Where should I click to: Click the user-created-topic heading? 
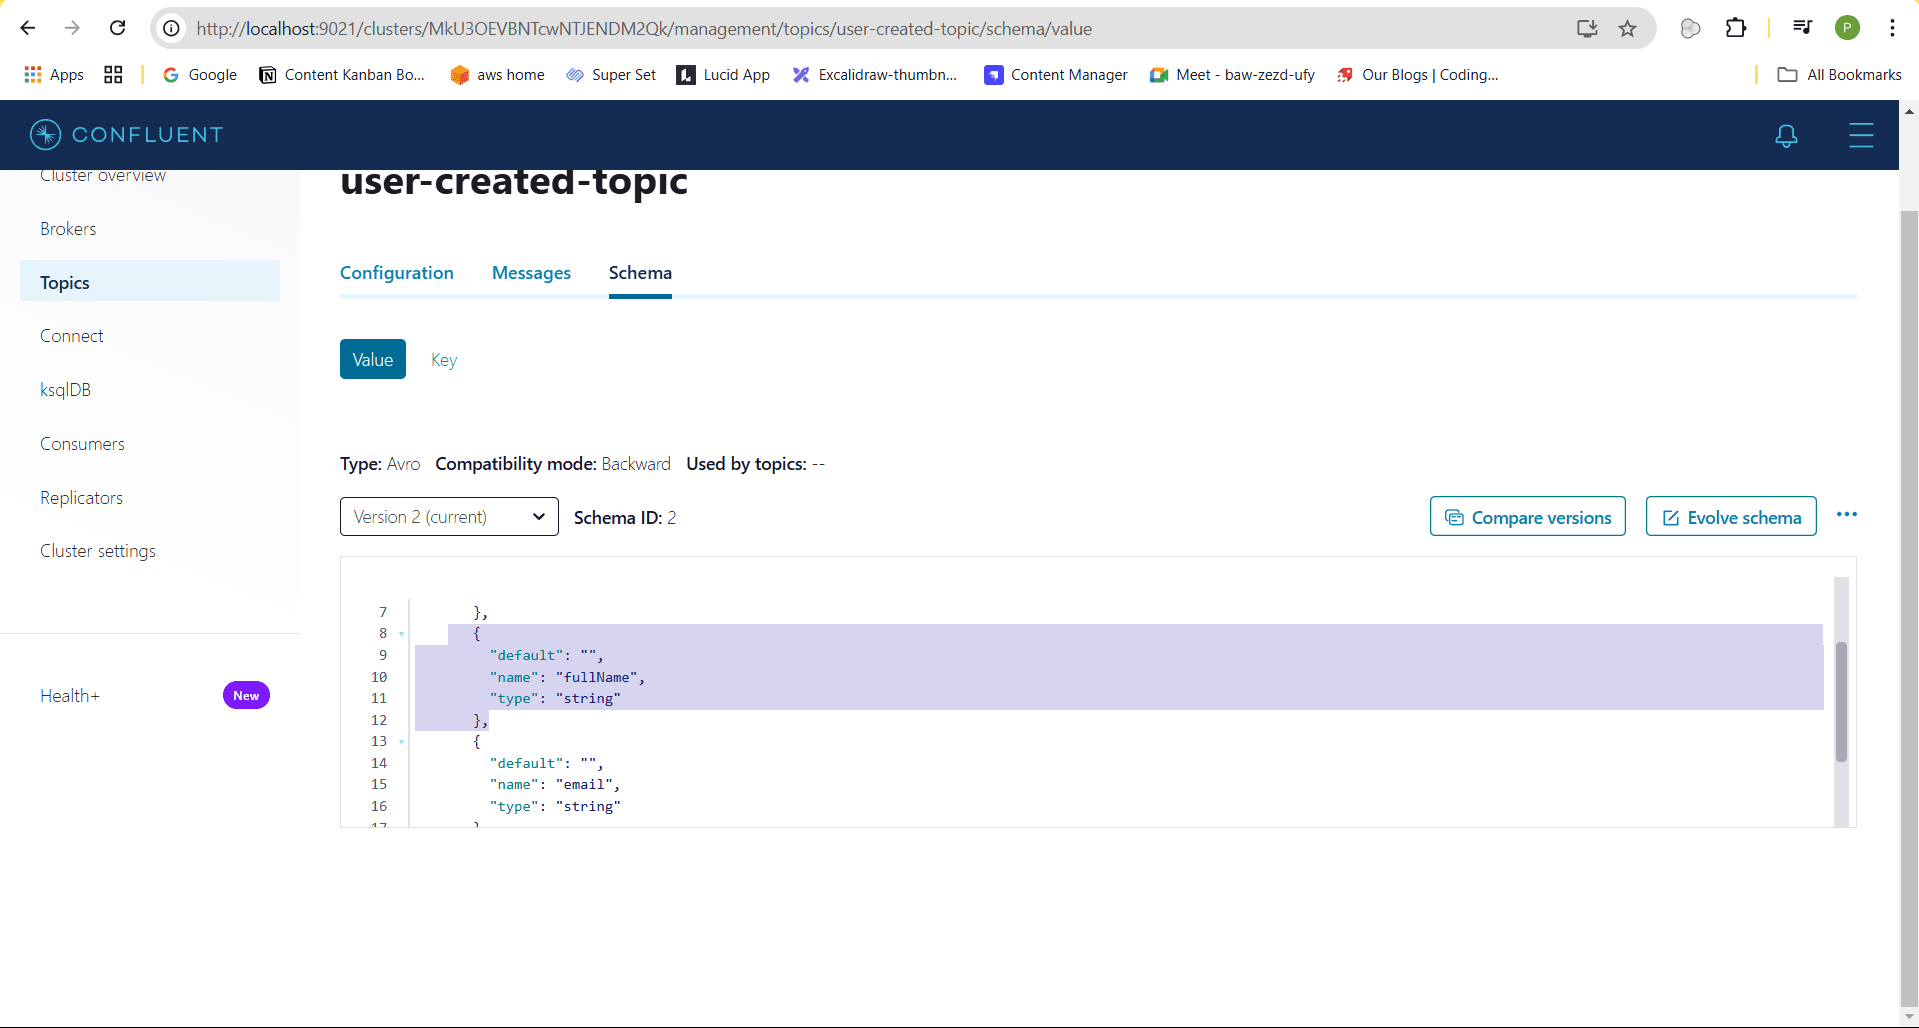click(514, 183)
